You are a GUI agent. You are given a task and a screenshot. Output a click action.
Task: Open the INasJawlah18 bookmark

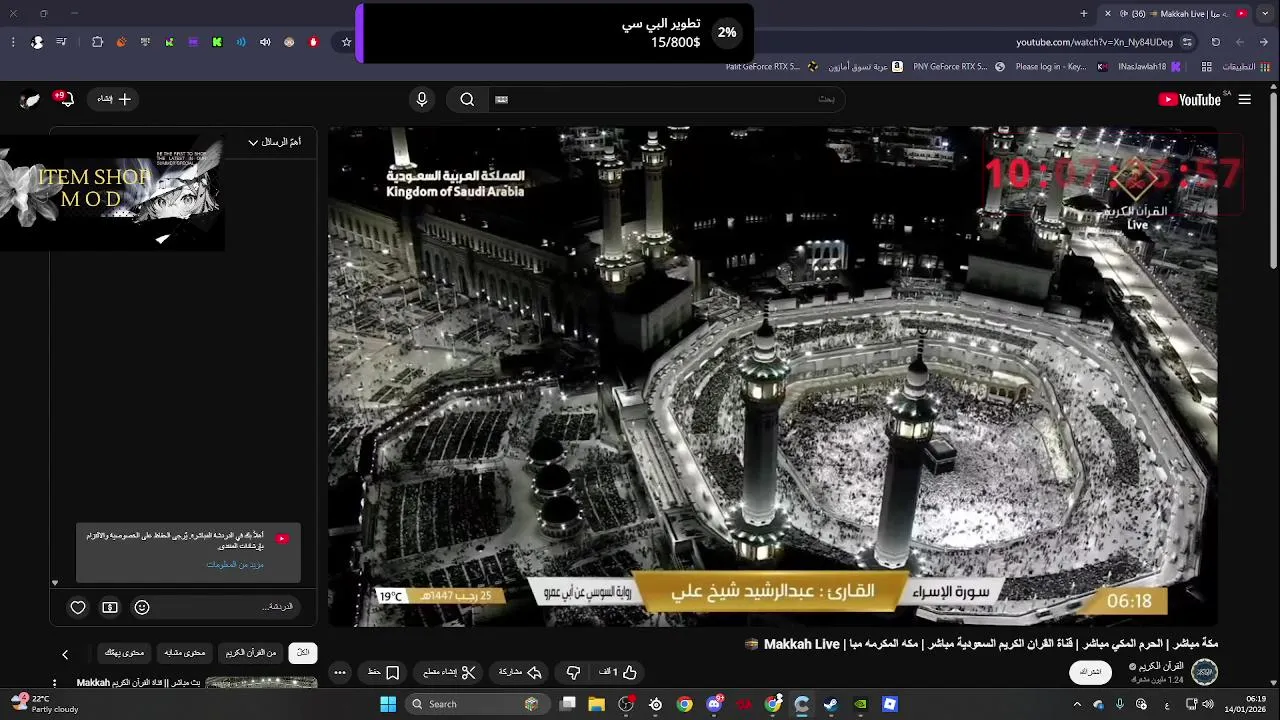1149,67
